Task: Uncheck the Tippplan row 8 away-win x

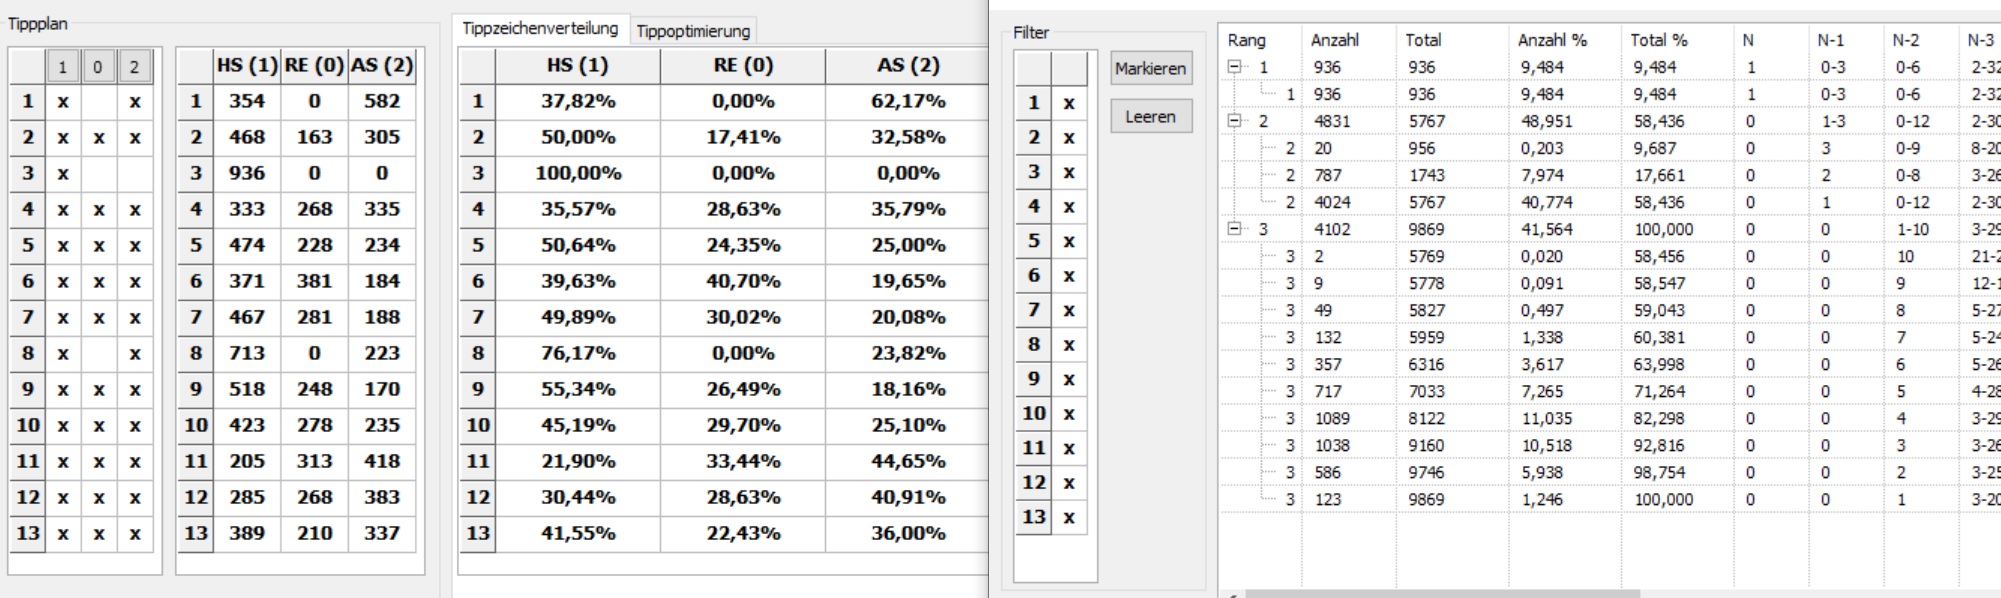Action: pyautogui.click(x=134, y=353)
